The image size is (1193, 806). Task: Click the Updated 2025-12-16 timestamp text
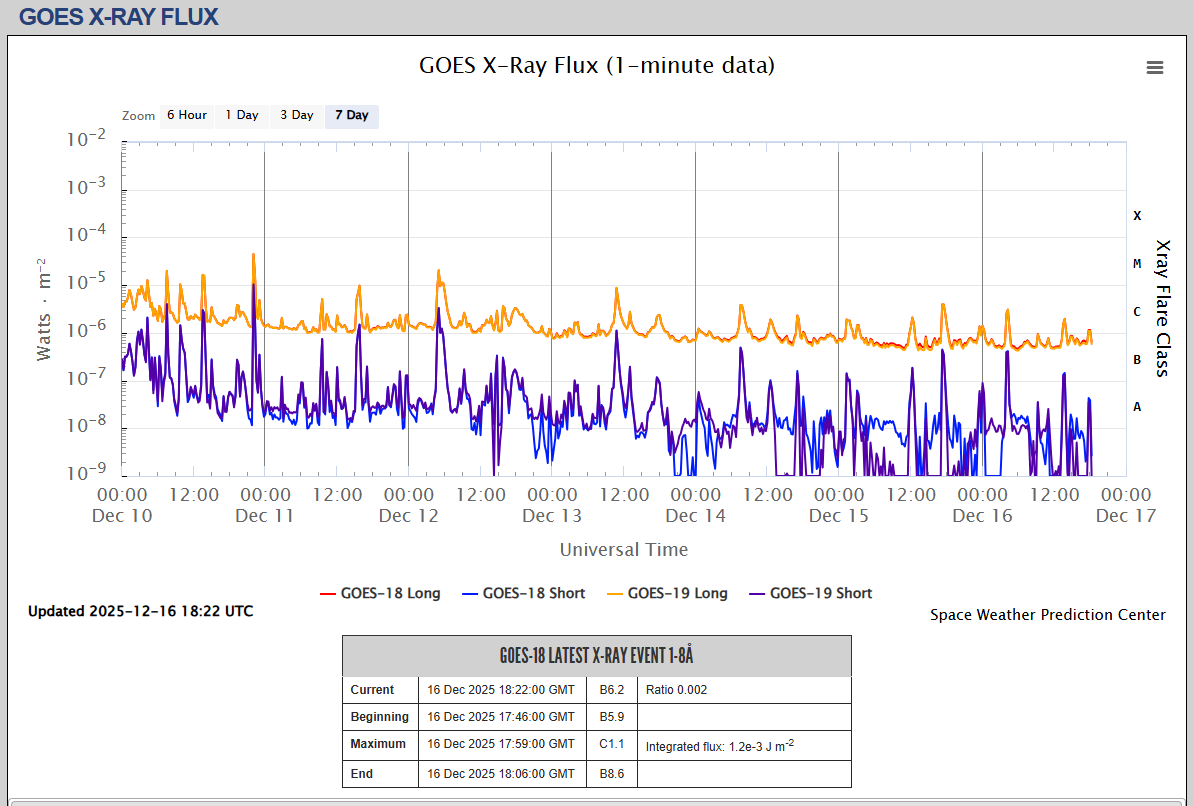(140, 611)
